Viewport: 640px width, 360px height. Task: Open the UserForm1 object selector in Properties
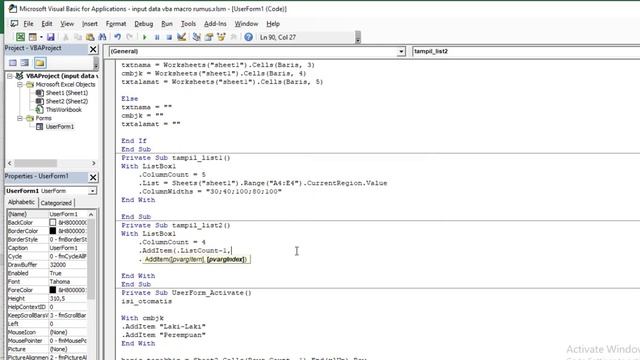(x=92, y=191)
